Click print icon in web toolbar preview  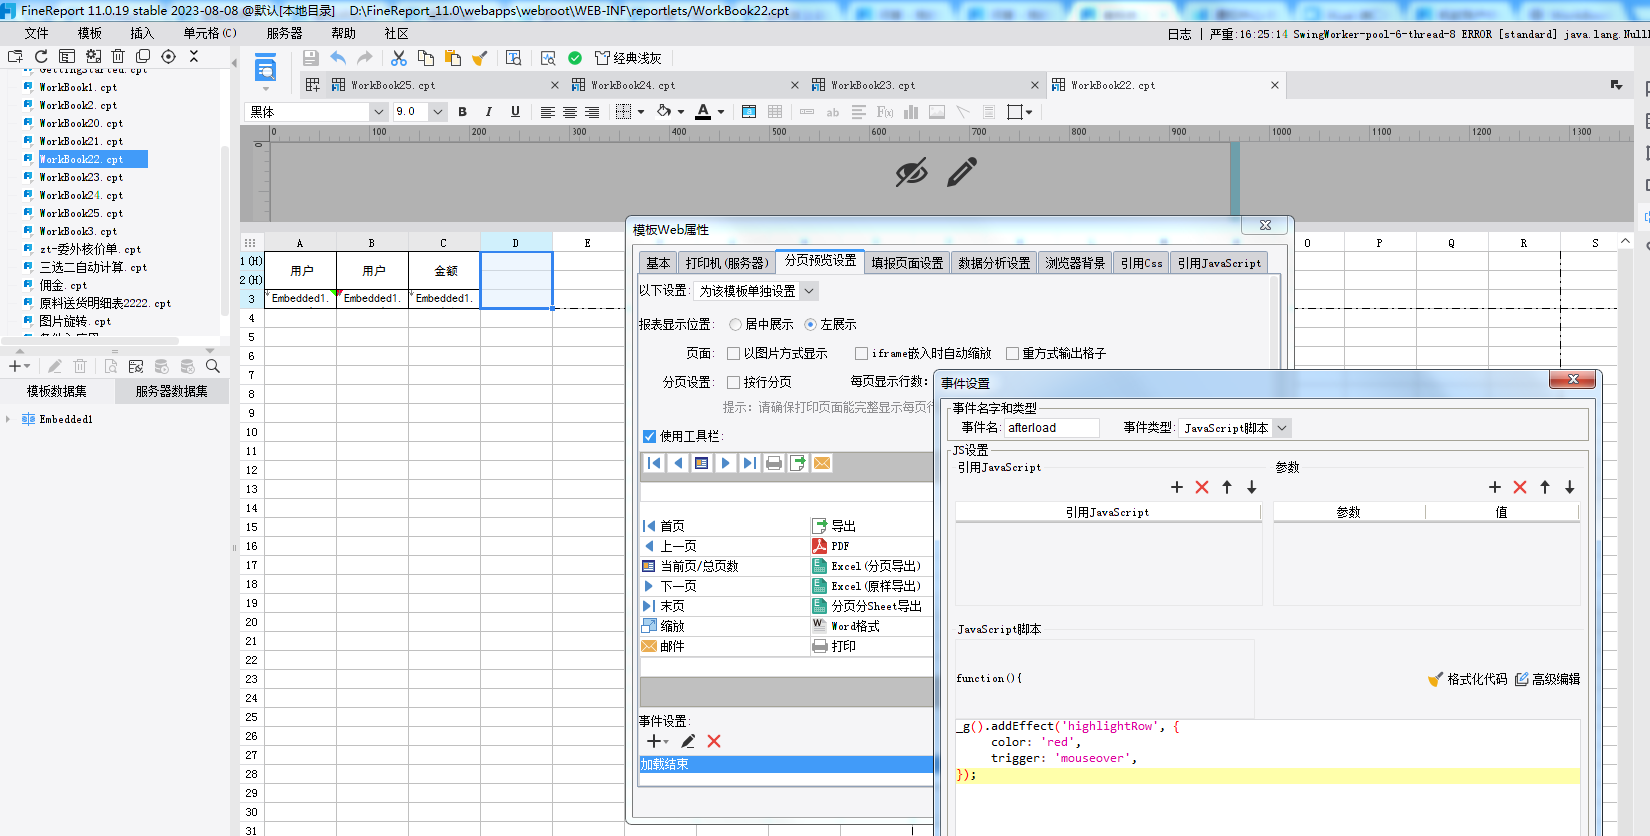[x=774, y=463]
